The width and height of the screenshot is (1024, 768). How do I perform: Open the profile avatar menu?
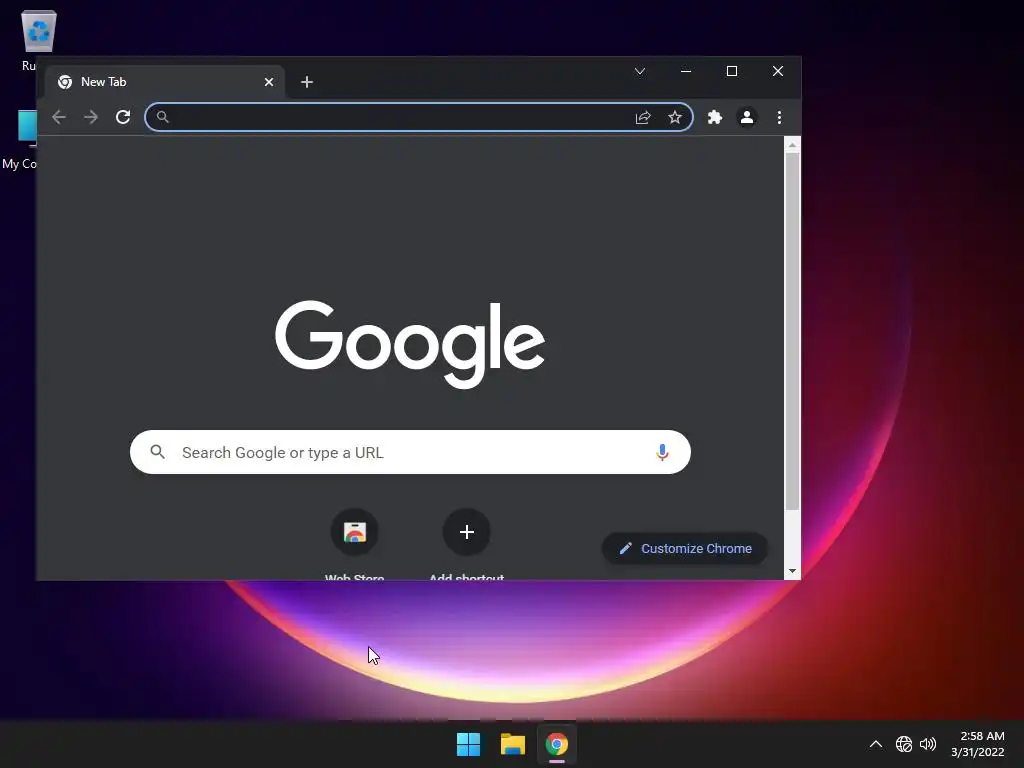pyautogui.click(x=746, y=117)
